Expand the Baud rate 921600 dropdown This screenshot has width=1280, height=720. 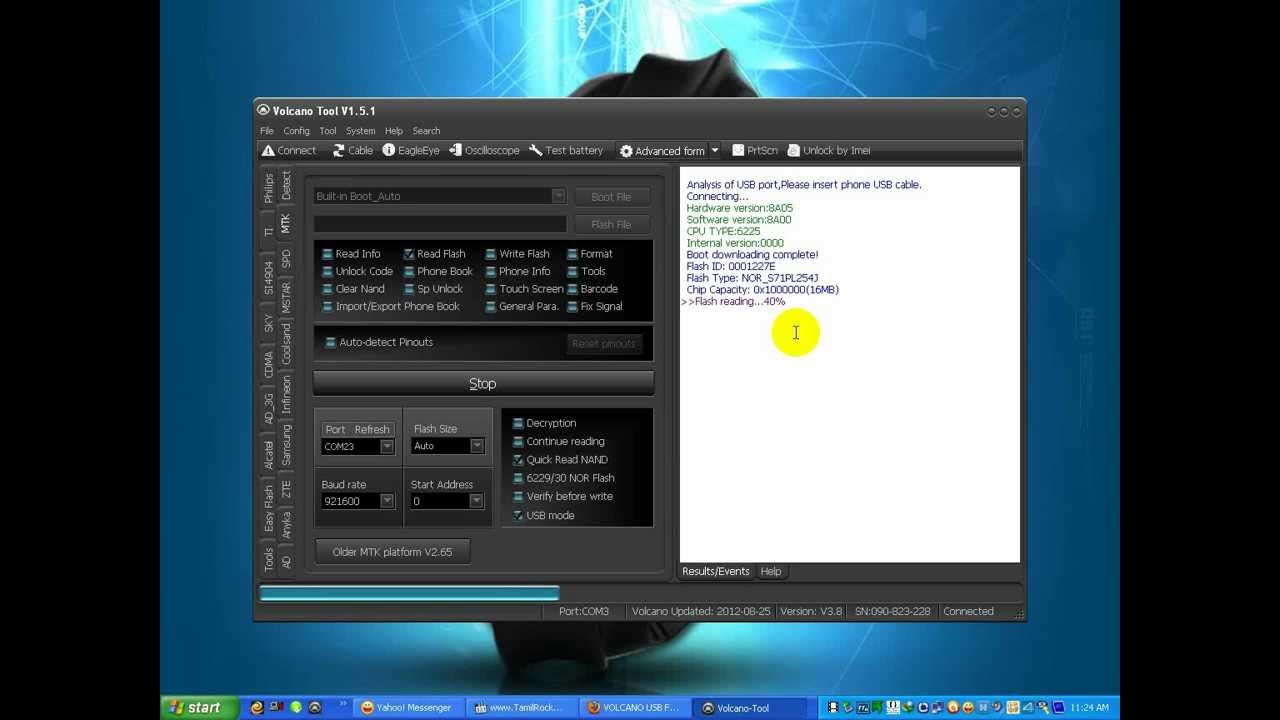(386, 501)
